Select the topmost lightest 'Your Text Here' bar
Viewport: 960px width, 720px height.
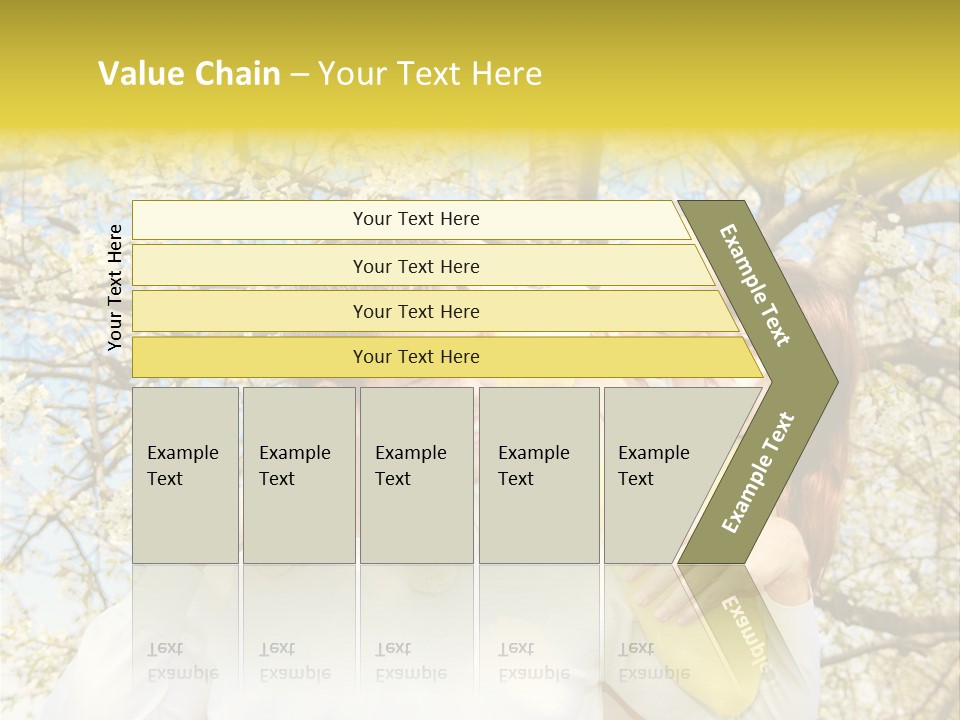click(x=416, y=219)
